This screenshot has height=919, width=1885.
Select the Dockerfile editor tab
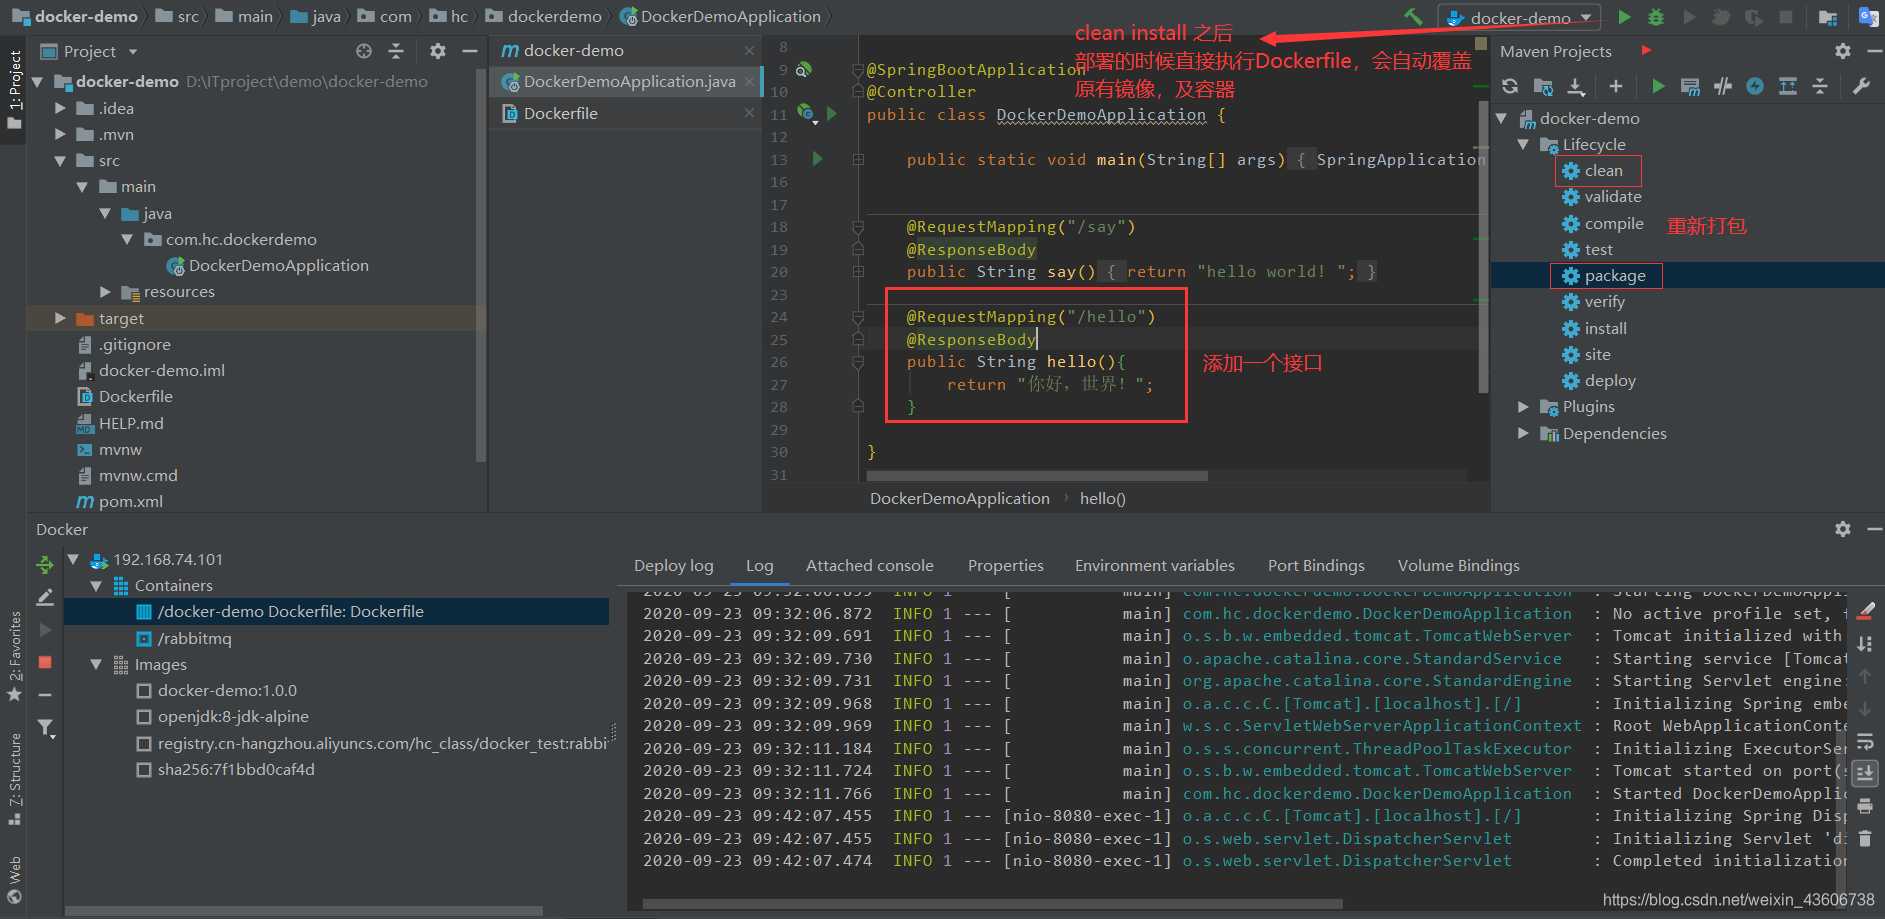(x=626, y=114)
